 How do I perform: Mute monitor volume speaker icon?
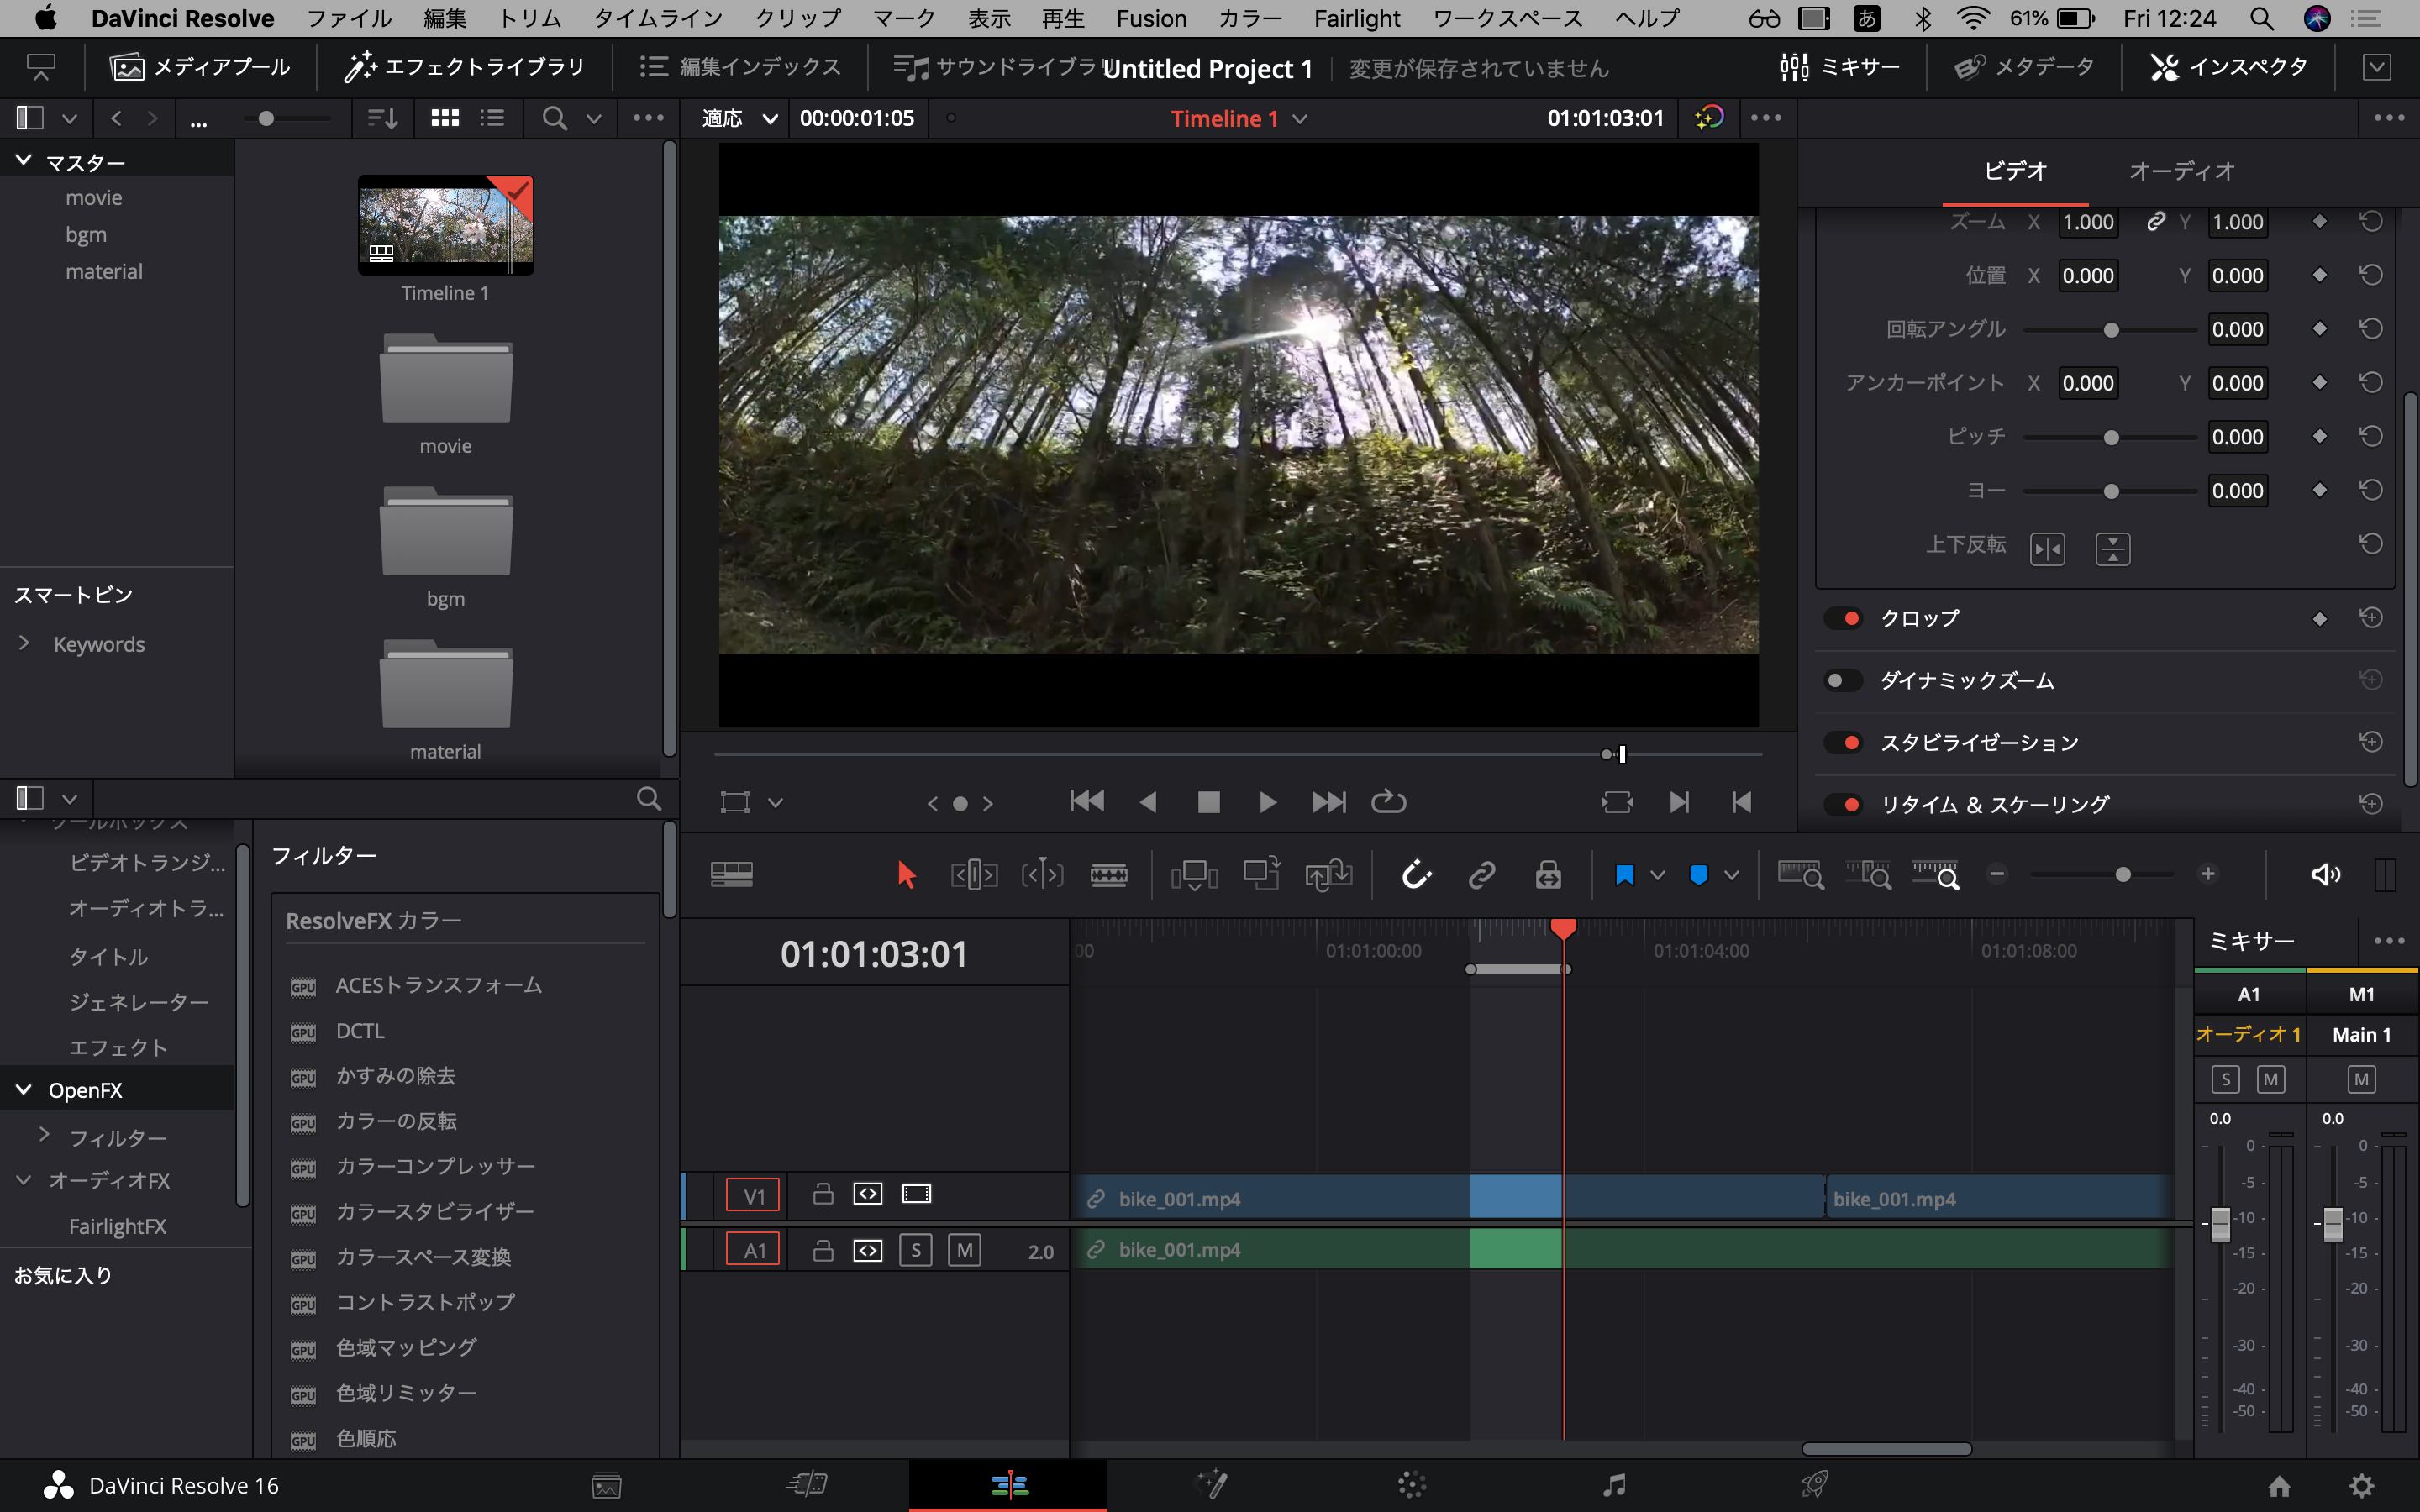click(x=2325, y=875)
